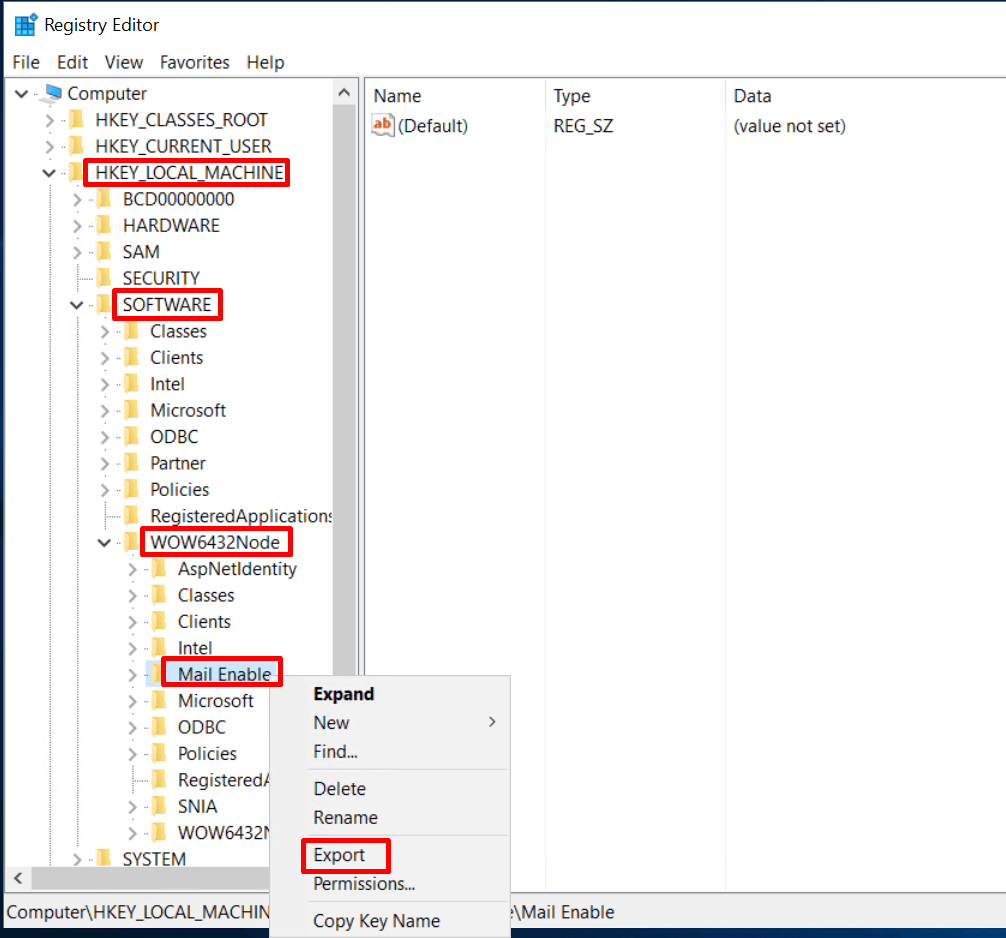Choose Export from the context menu
The height and width of the screenshot is (938, 1006).
point(339,855)
